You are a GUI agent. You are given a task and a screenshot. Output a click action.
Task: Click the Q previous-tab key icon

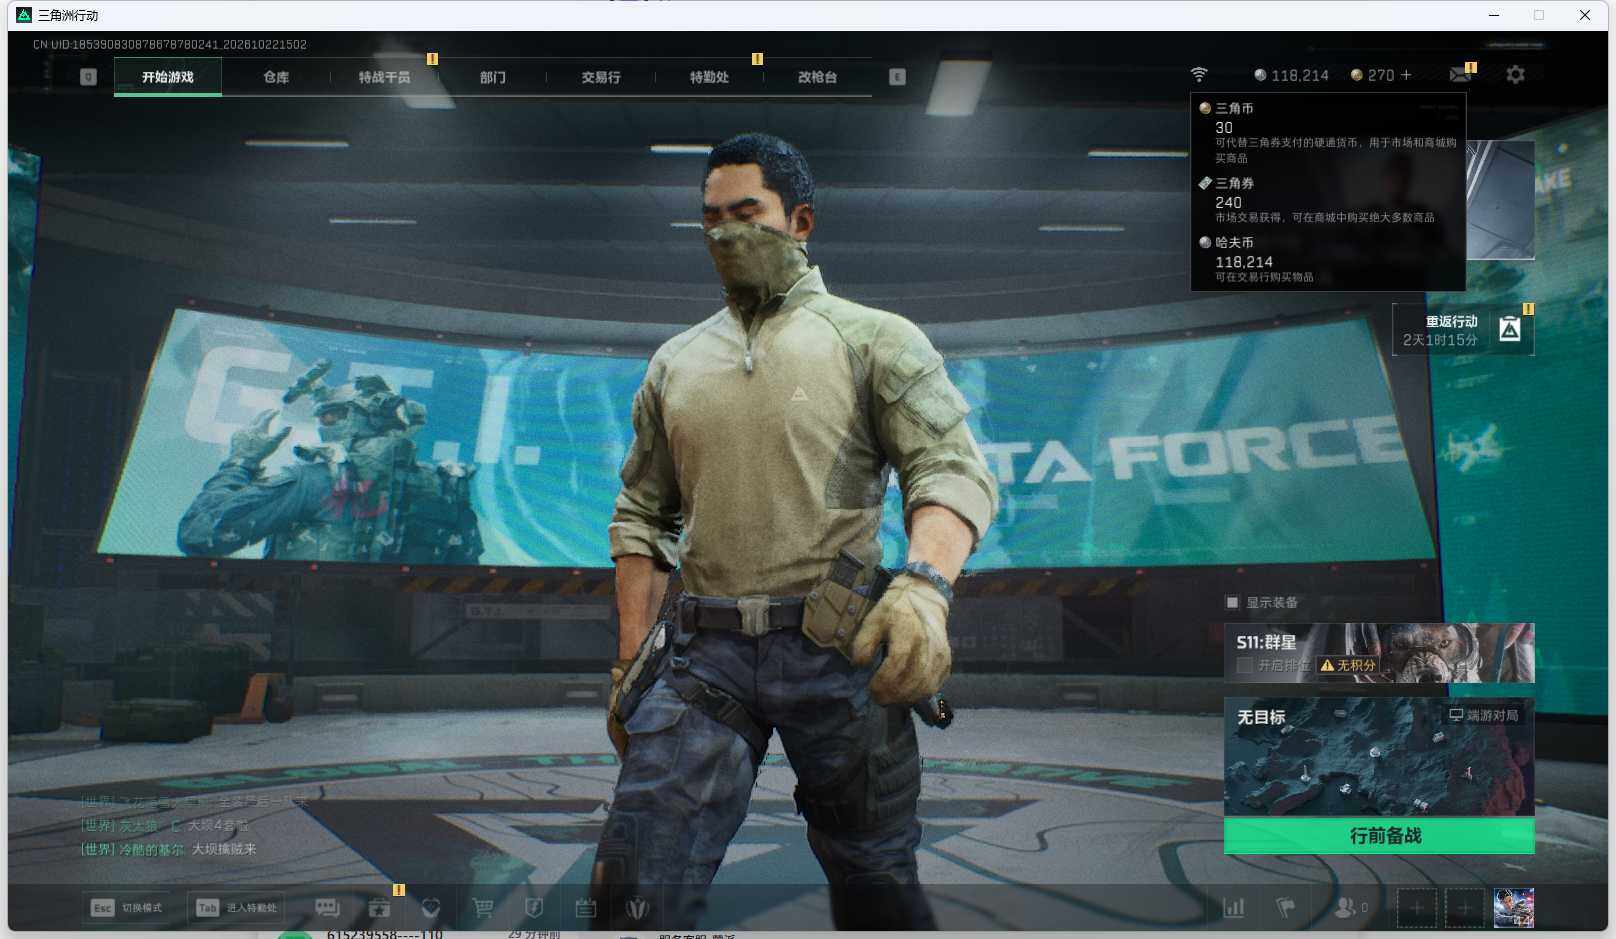(x=88, y=77)
